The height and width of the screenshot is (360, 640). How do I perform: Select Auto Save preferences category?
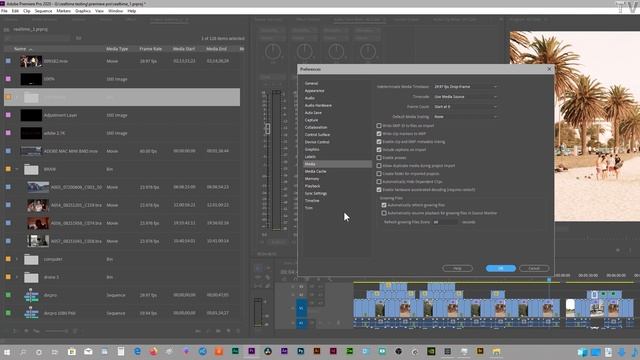(x=313, y=113)
